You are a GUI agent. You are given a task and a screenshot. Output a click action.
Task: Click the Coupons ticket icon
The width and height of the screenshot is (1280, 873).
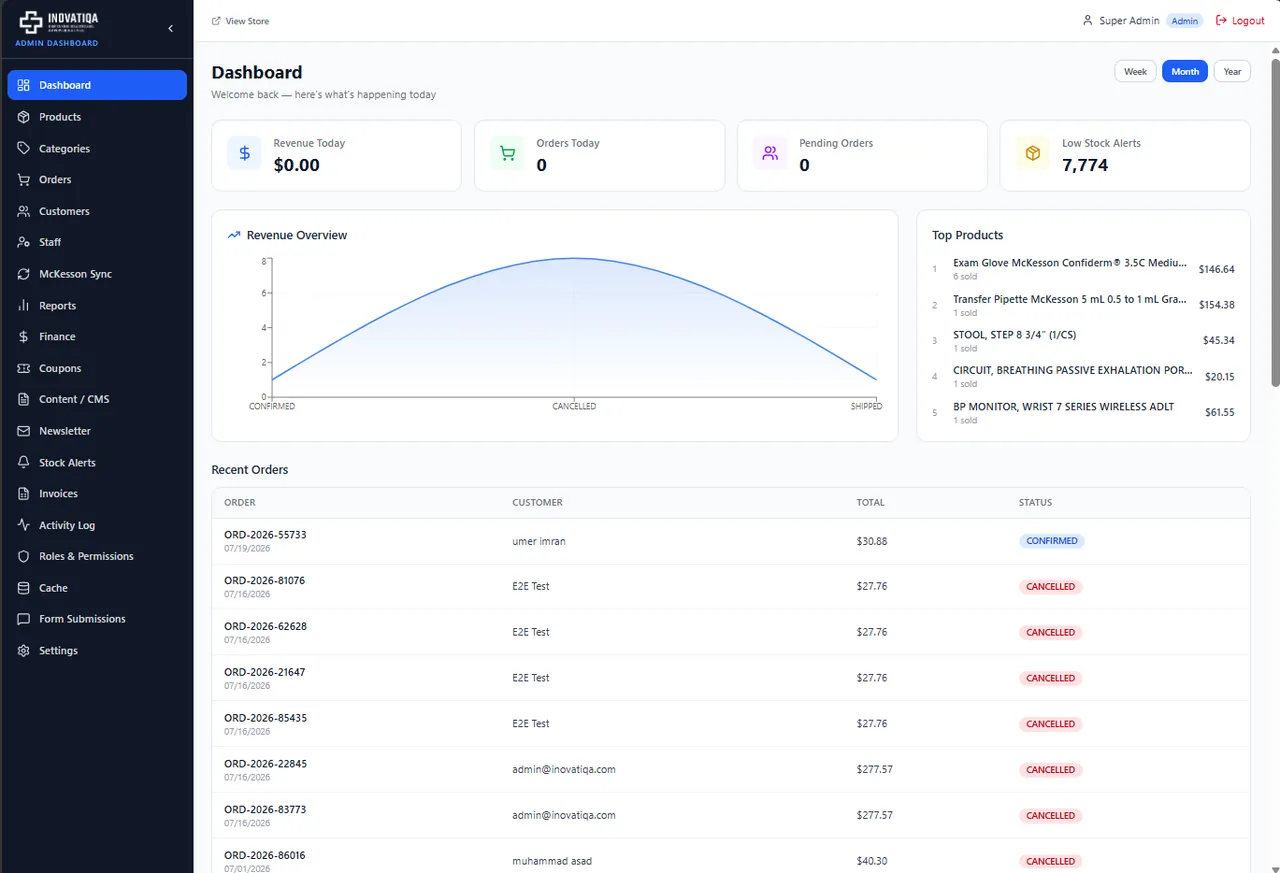(24, 368)
